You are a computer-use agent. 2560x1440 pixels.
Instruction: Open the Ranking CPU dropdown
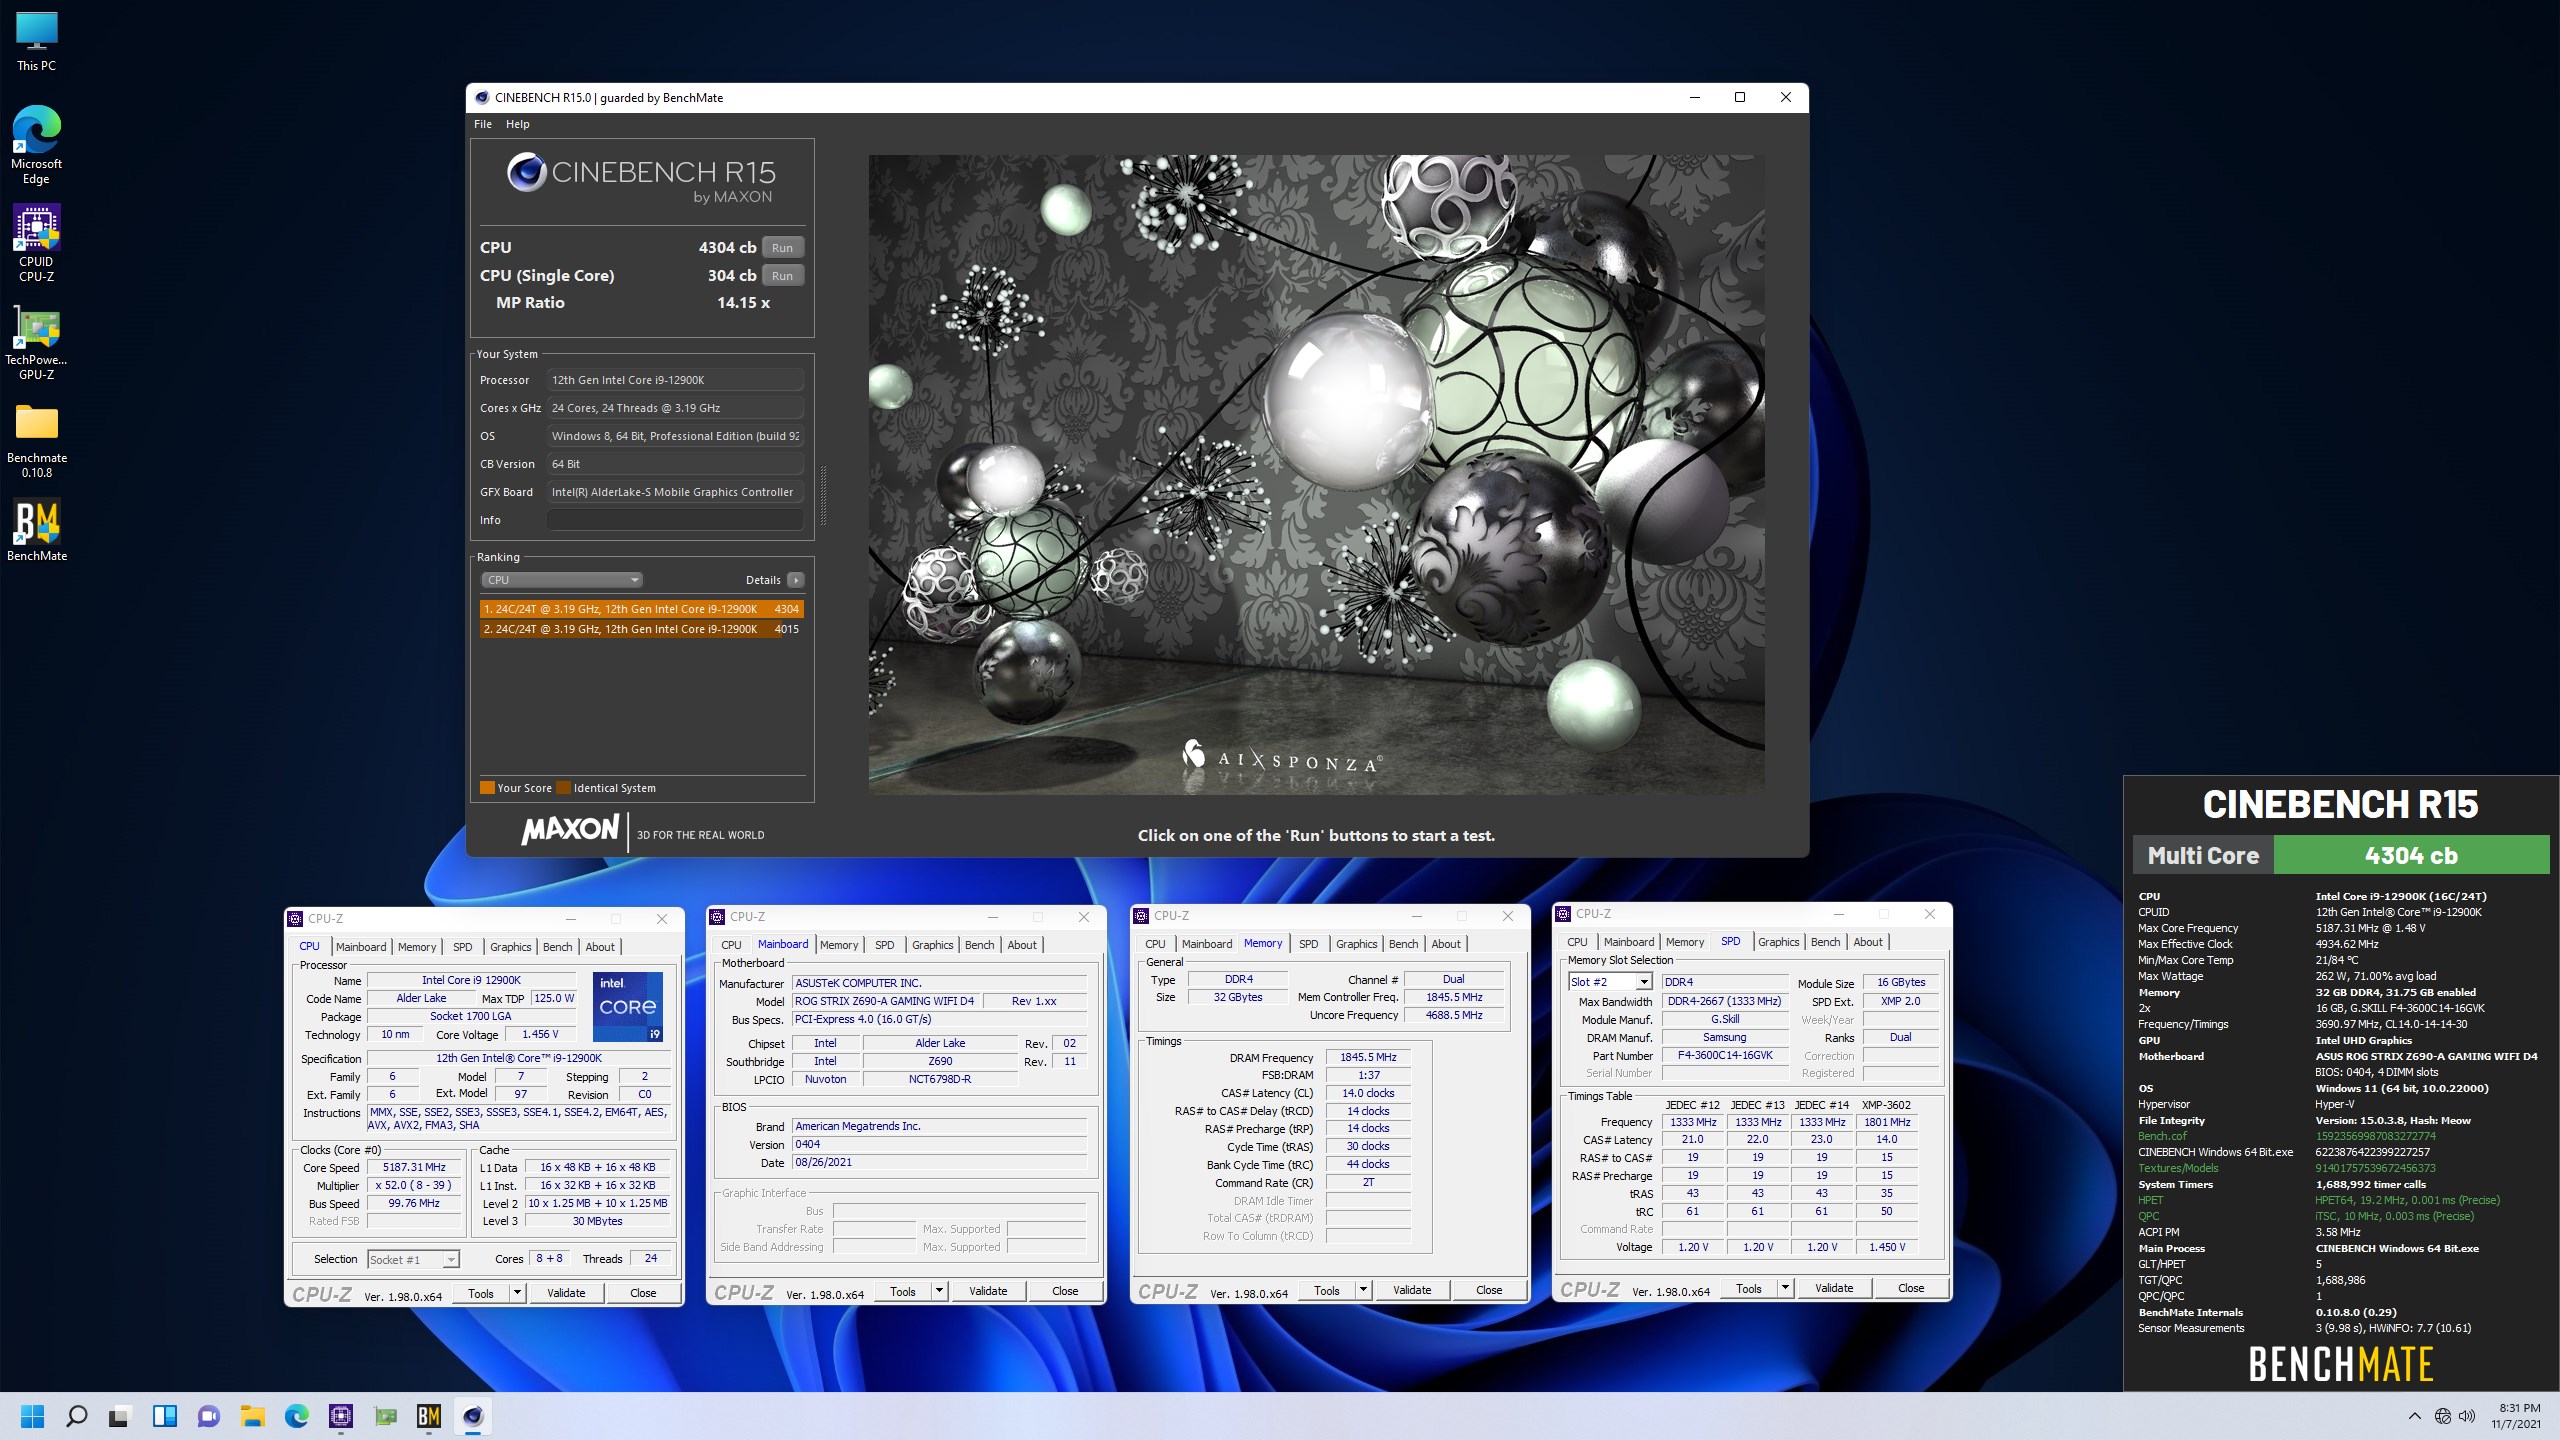click(x=561, y=580)
